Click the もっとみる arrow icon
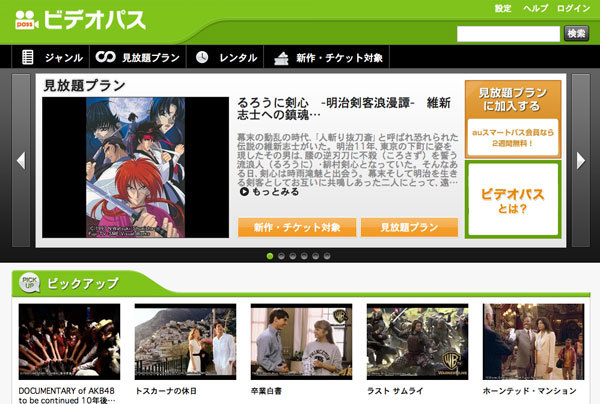Screen dimensions: 600x404 tap(244, 191)
